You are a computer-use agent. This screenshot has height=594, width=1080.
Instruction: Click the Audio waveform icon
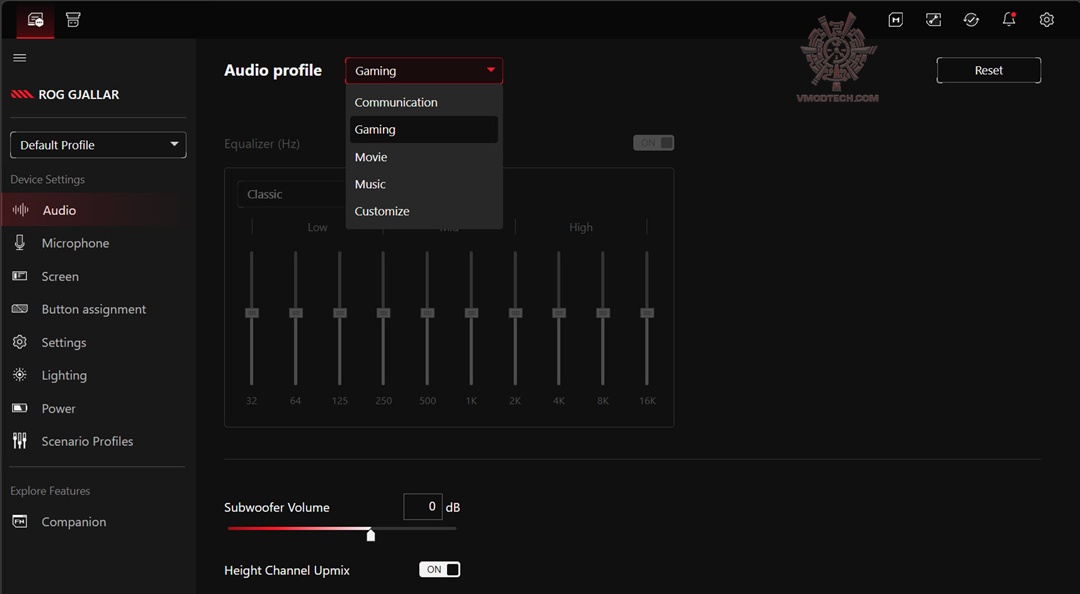(x=21, y=210)
